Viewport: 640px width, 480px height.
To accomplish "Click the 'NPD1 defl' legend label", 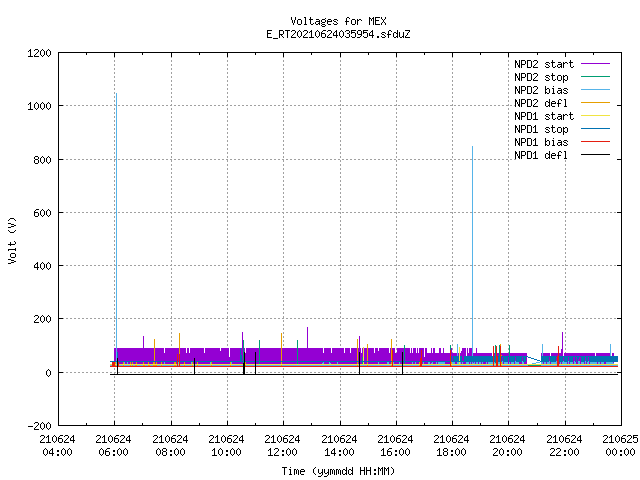I will pyautogui.click(x=541, y=156).
